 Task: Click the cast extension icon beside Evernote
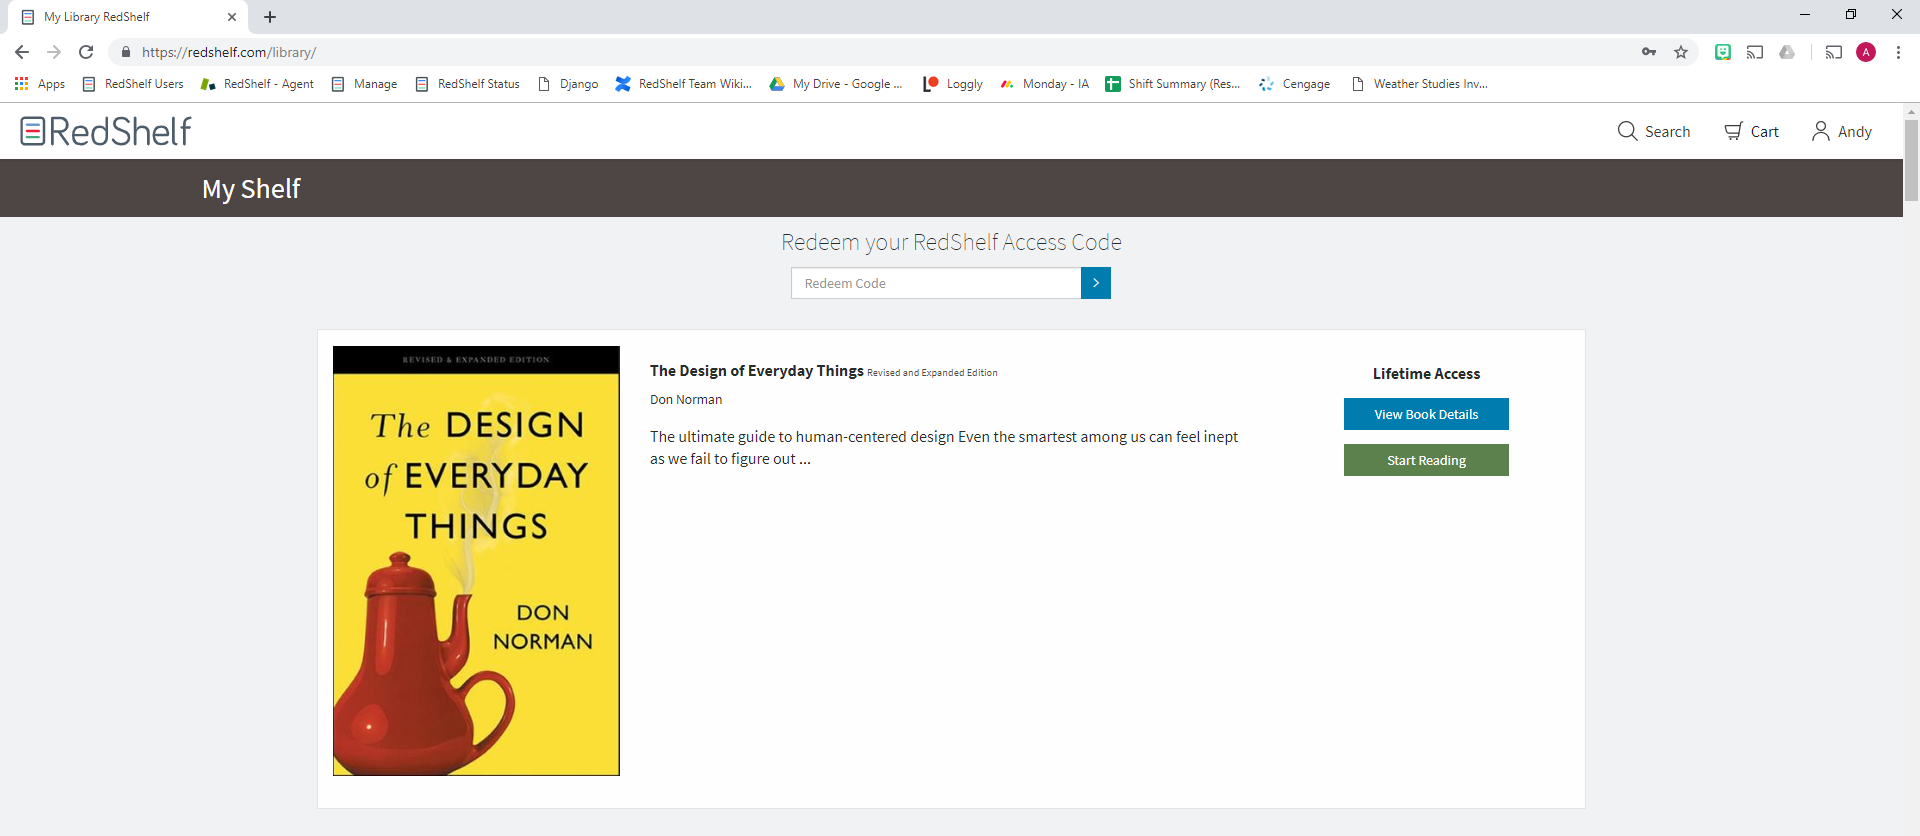coord(1755,52)
